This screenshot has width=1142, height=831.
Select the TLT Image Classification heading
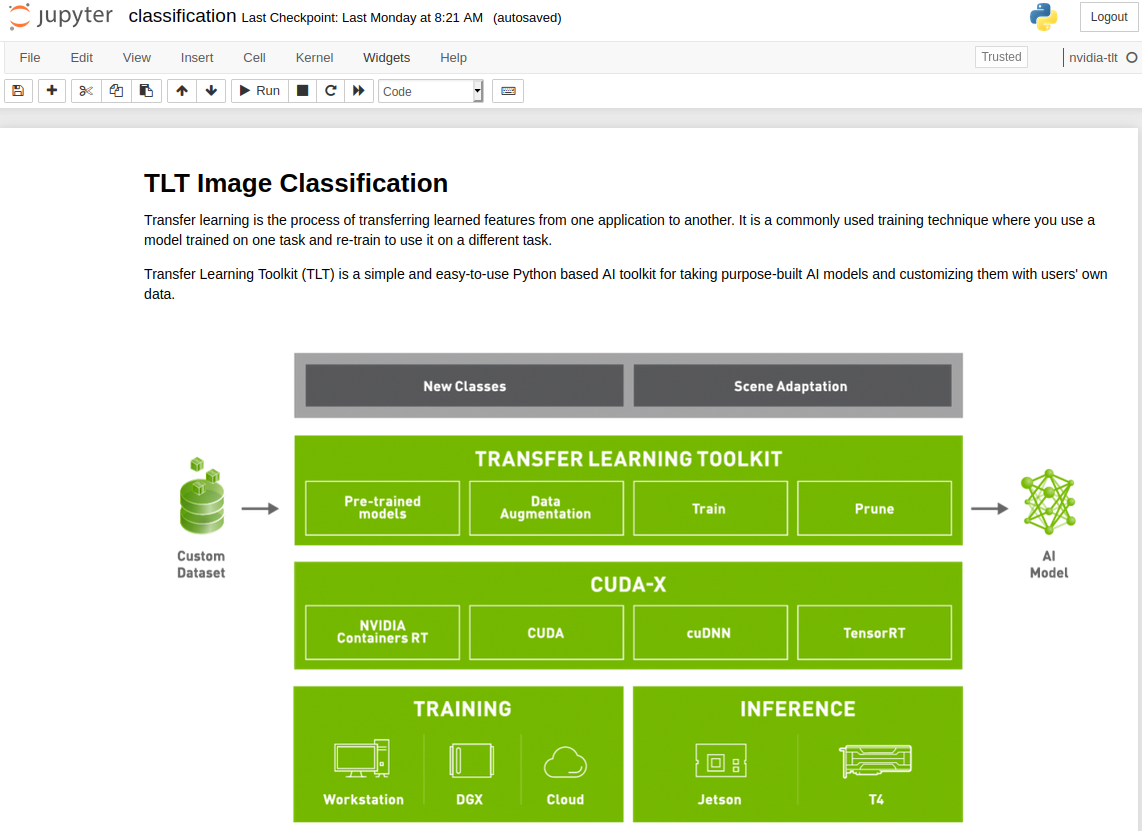point(296,183)
